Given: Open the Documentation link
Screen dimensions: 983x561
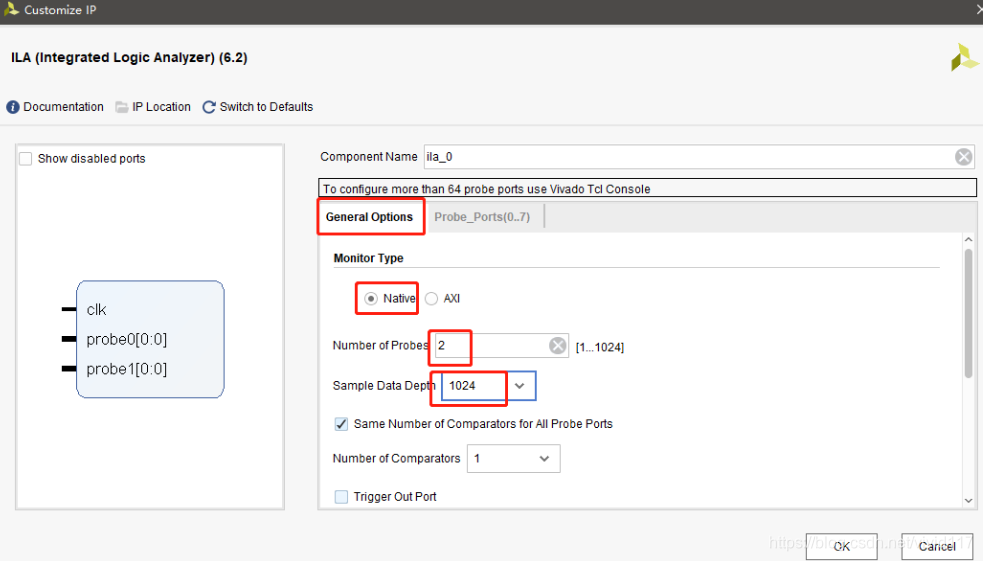Looking at the screenshot, I should pos(63,107).
